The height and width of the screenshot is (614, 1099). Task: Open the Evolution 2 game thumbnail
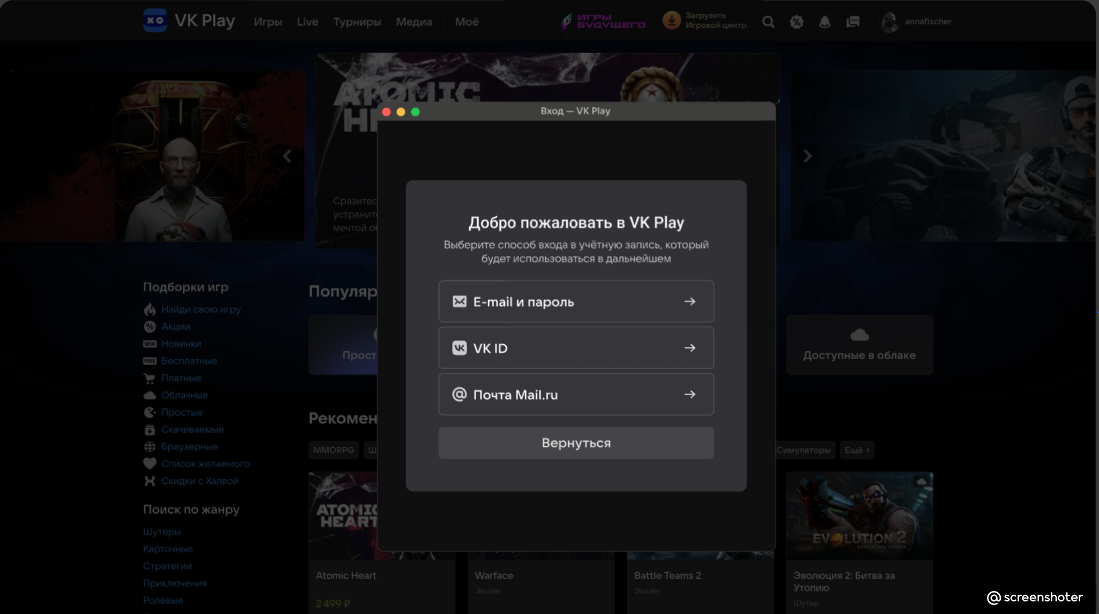[x=859, y=516]
